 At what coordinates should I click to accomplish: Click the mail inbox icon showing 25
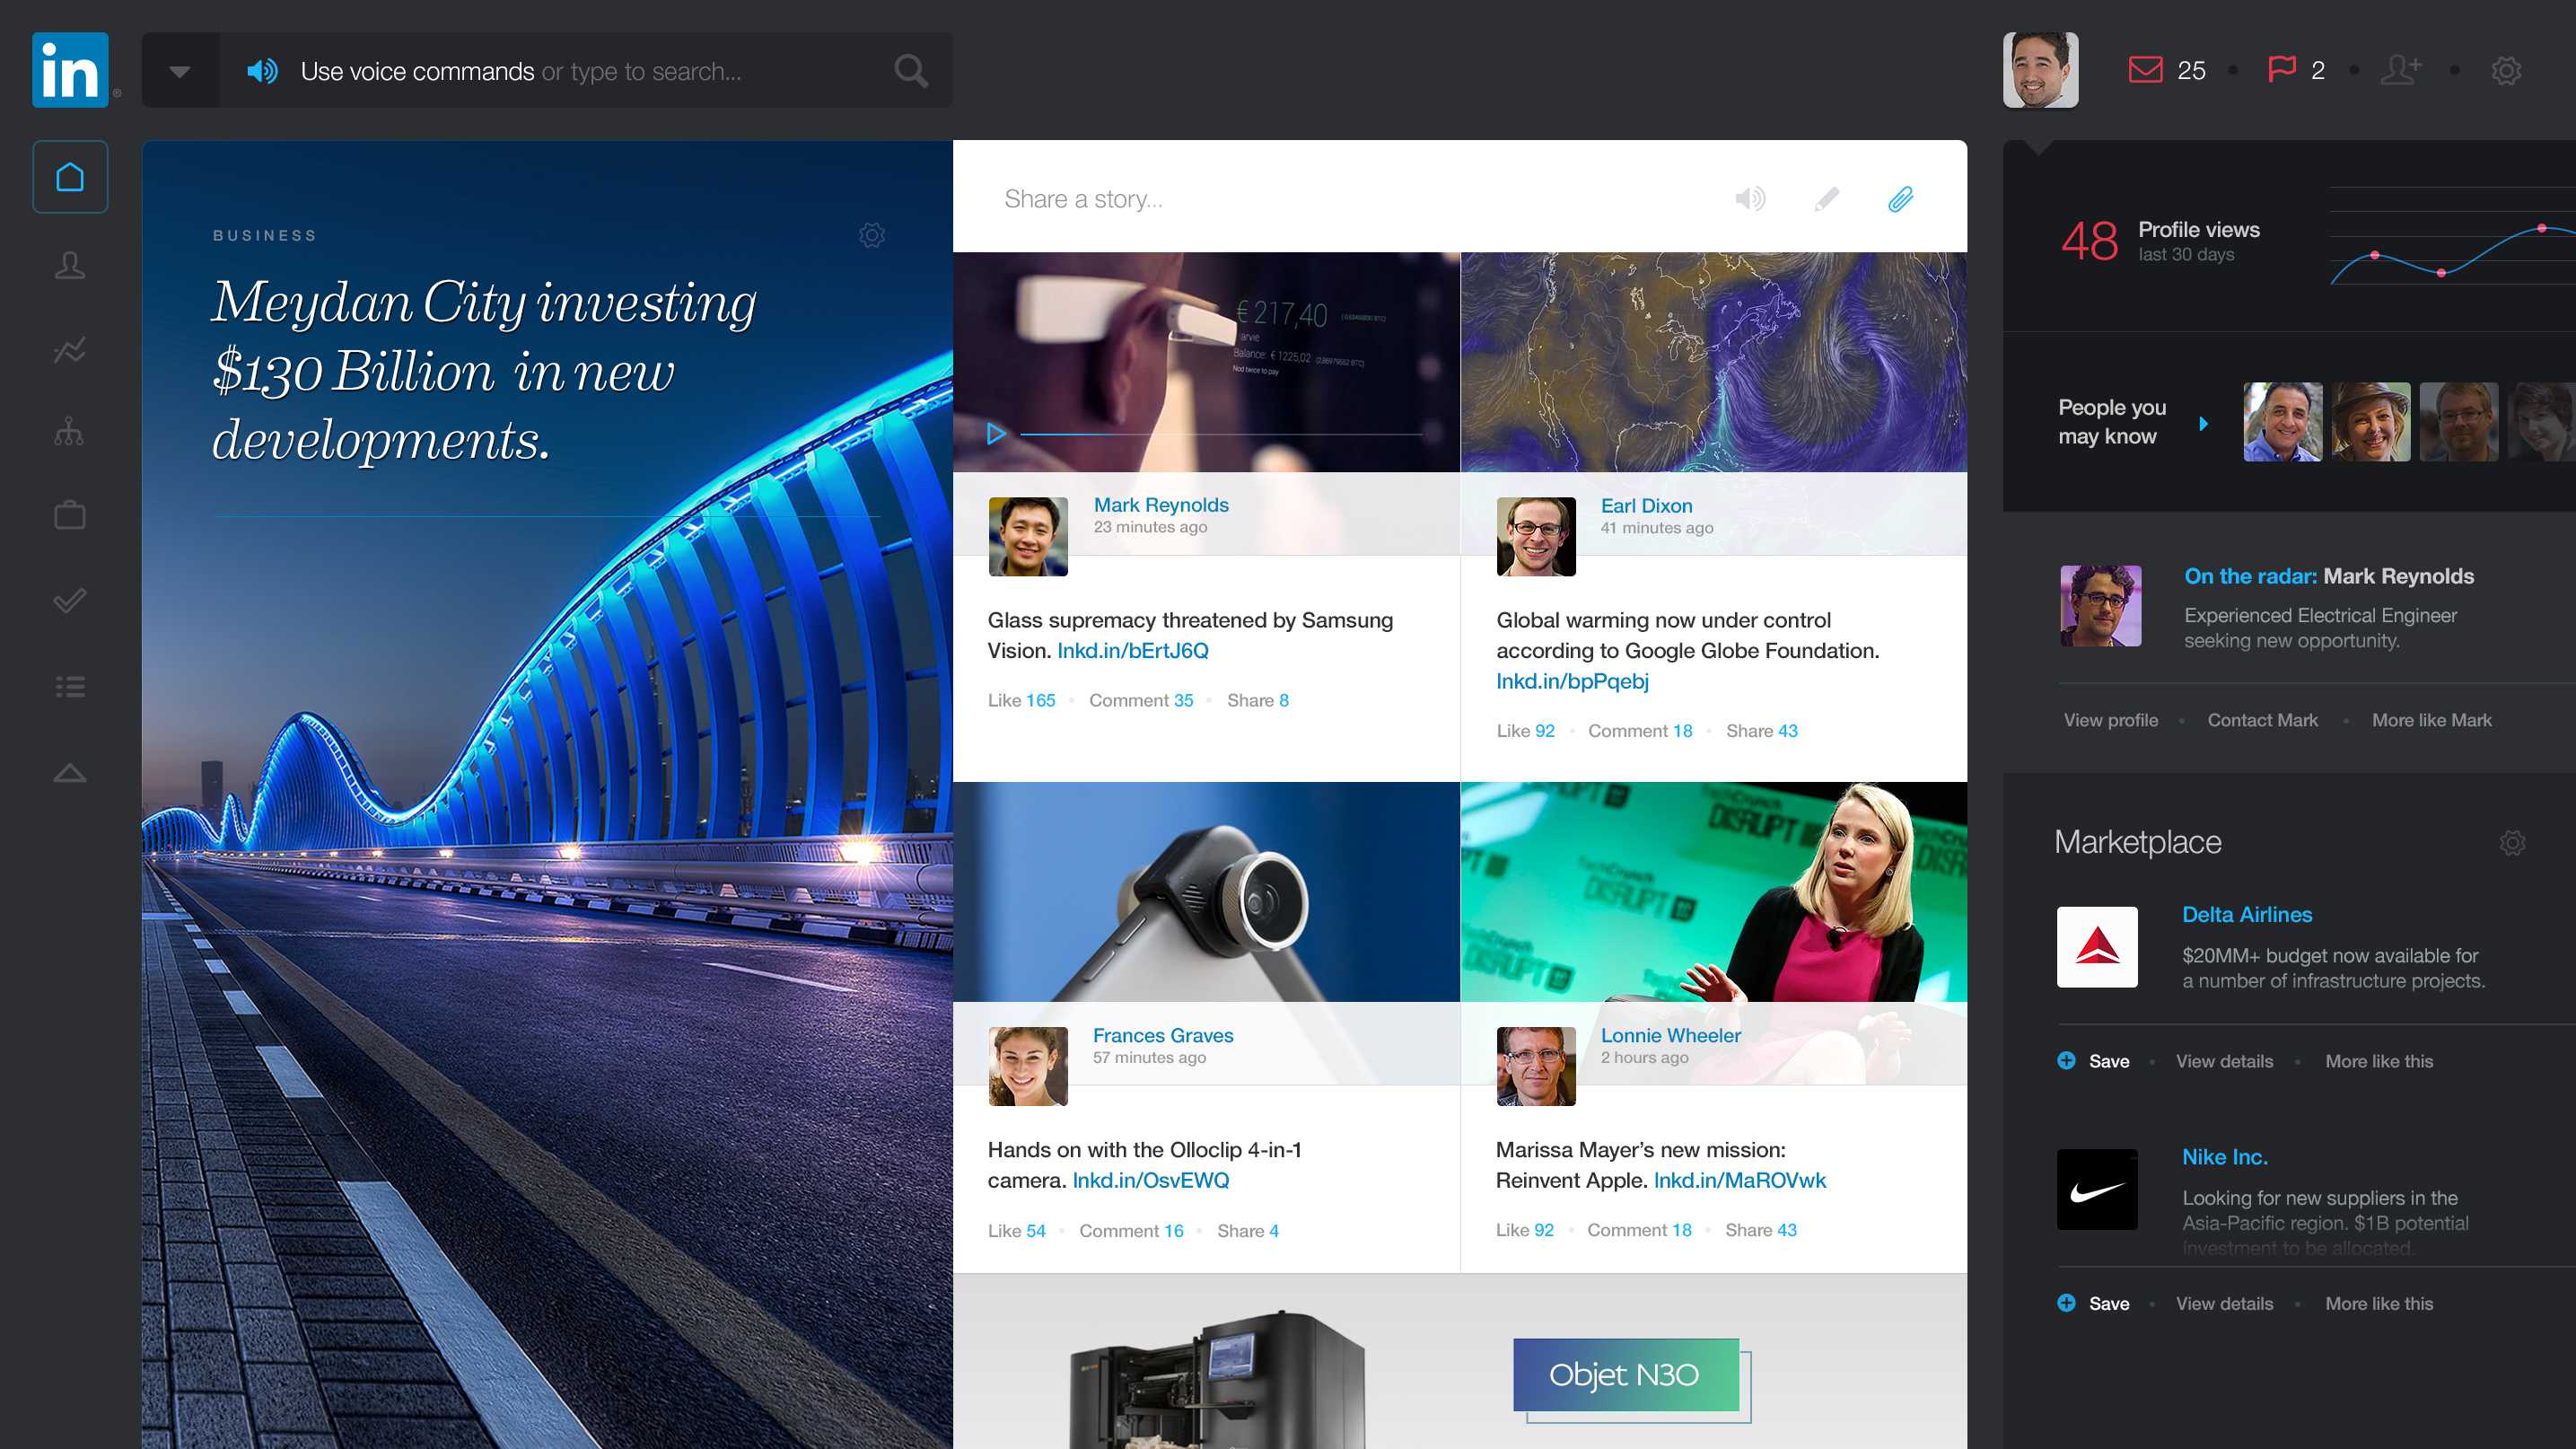tap(2145, 70)
